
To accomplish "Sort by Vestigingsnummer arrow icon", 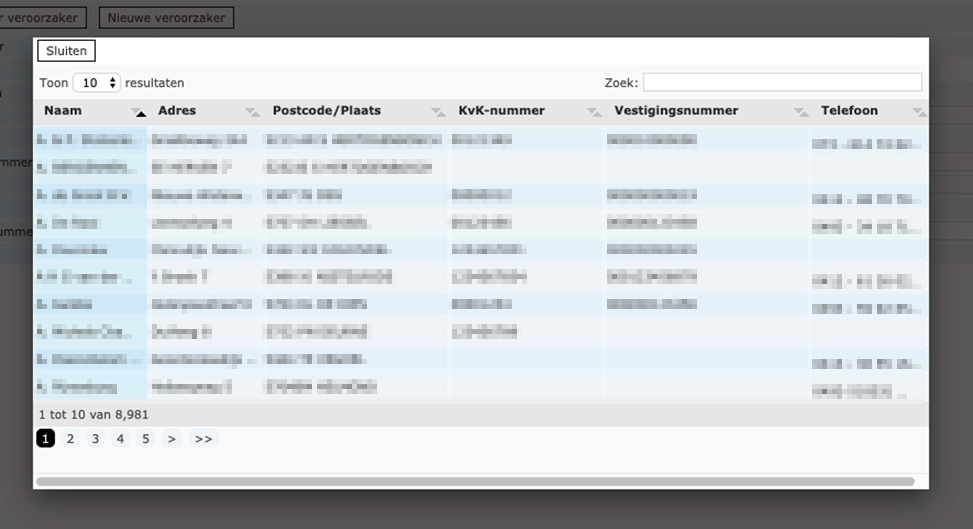I will tap(800, 112).
